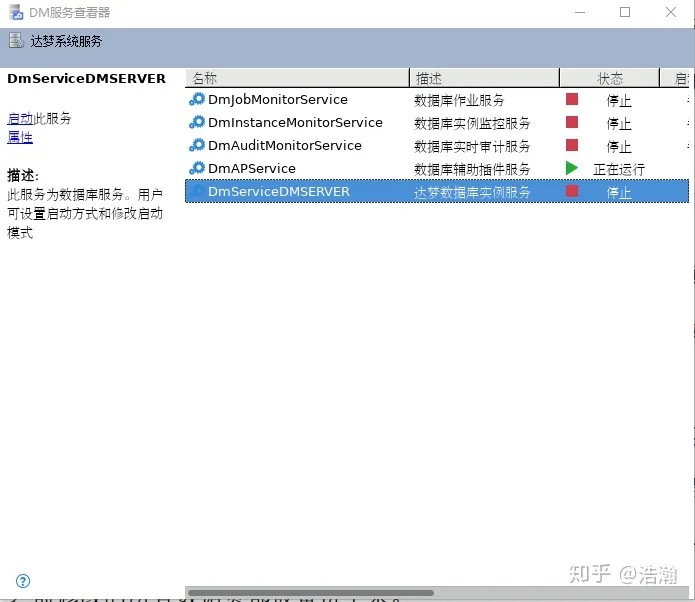
Task: Select the DmAPService name
Action: pyautogui.click(x=252, y=168)
